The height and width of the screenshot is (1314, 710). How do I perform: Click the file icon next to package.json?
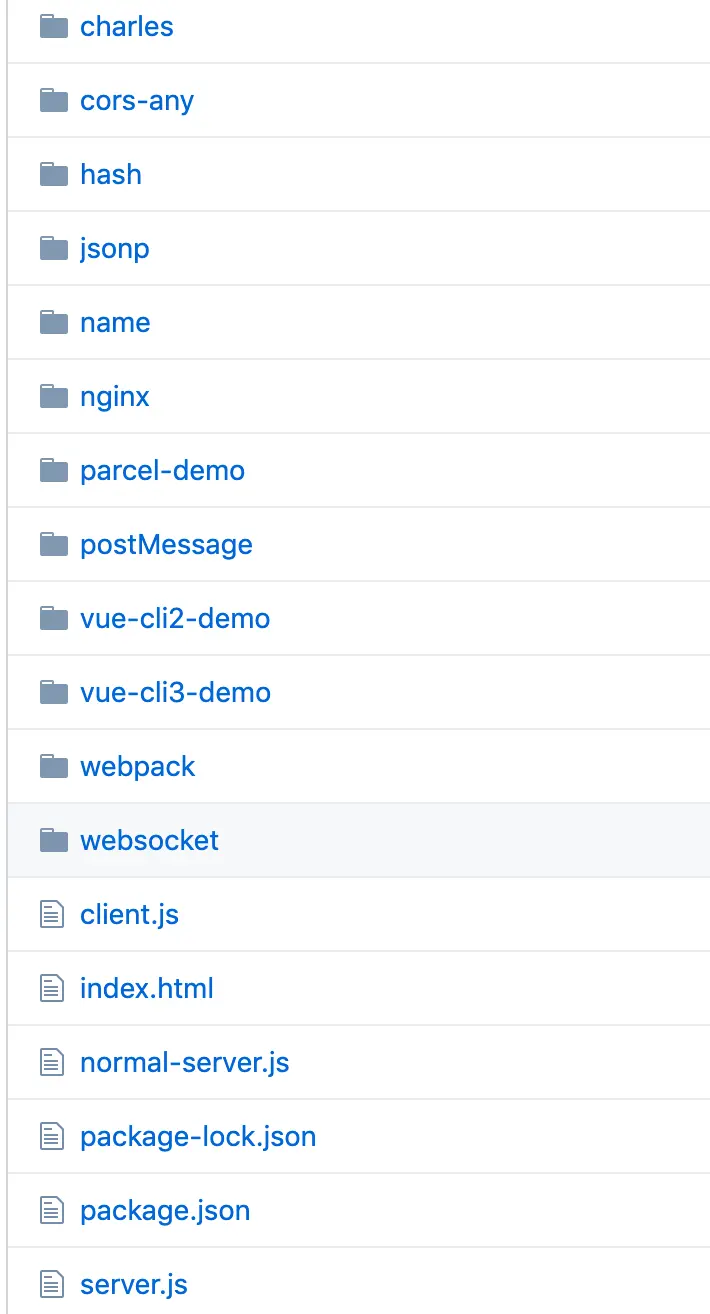tap(52, 1210)
